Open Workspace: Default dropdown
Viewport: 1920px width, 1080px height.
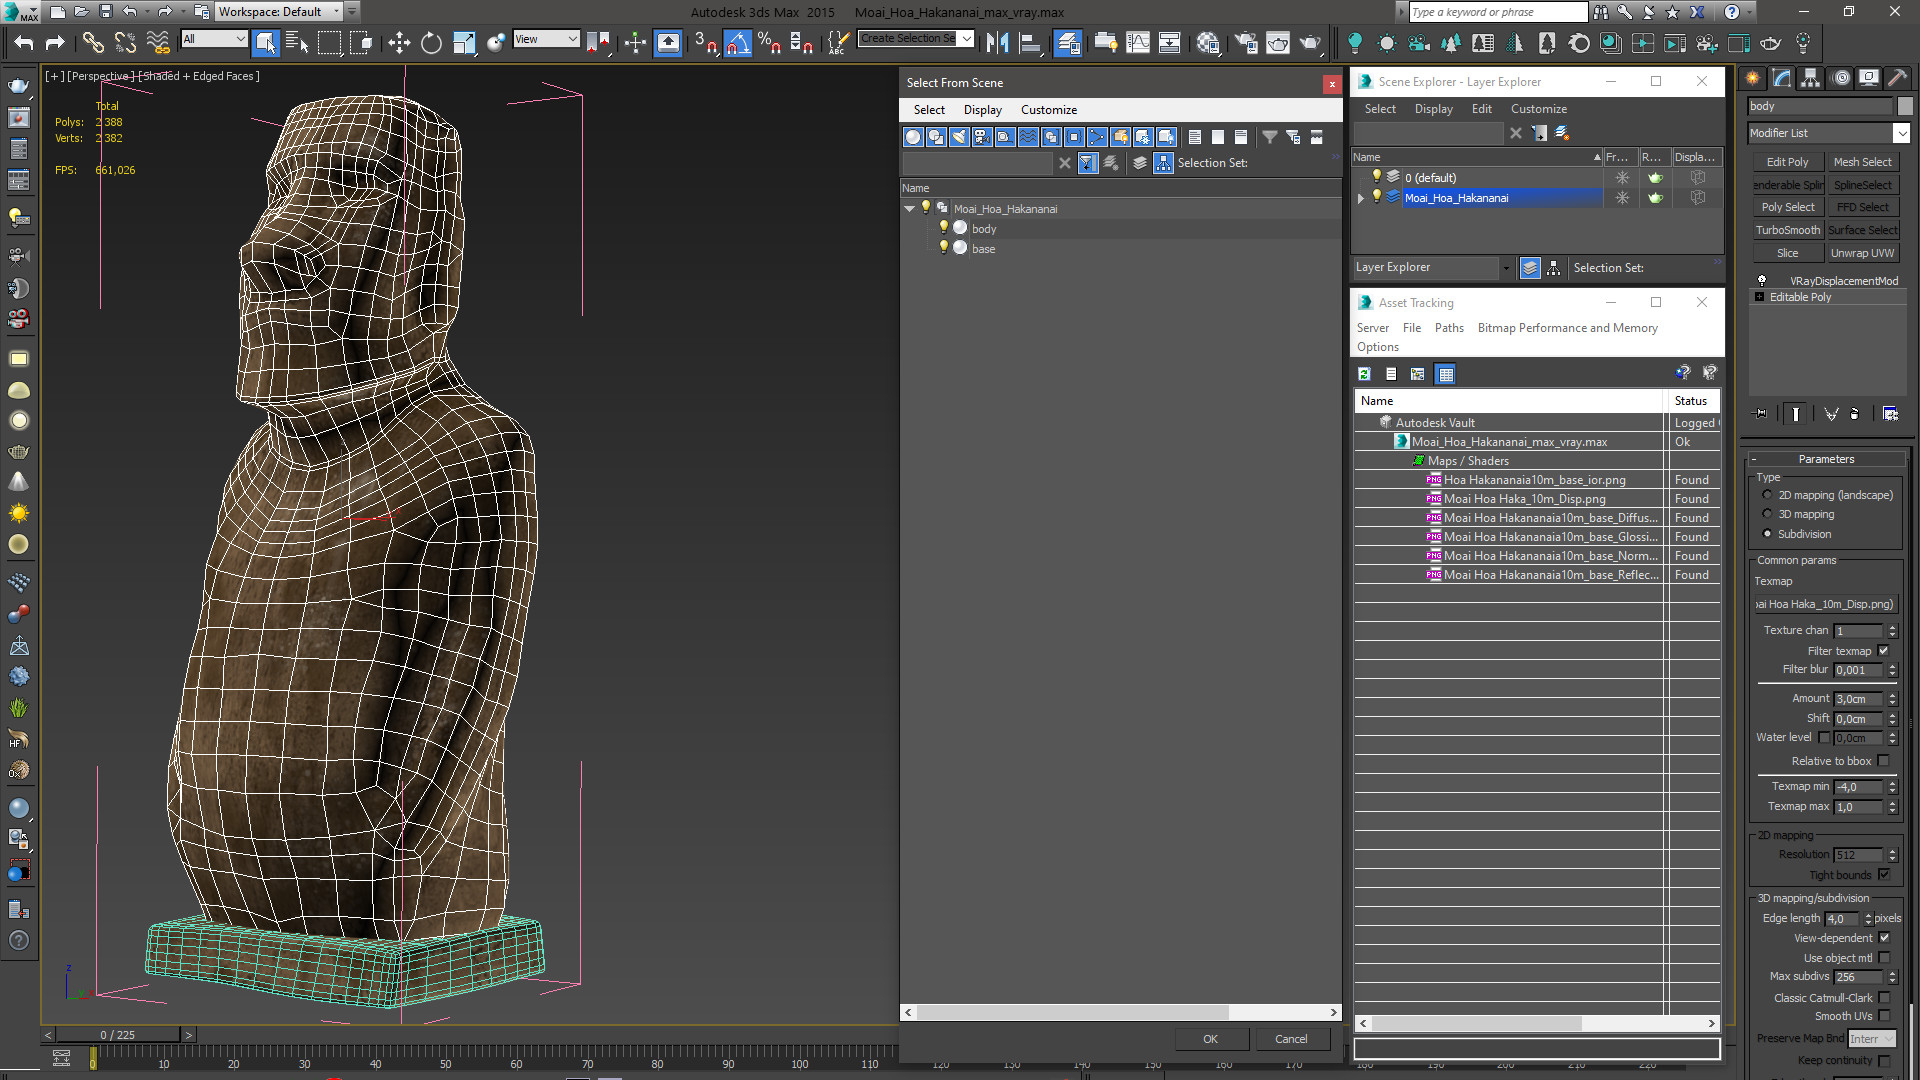click(280, 12)
